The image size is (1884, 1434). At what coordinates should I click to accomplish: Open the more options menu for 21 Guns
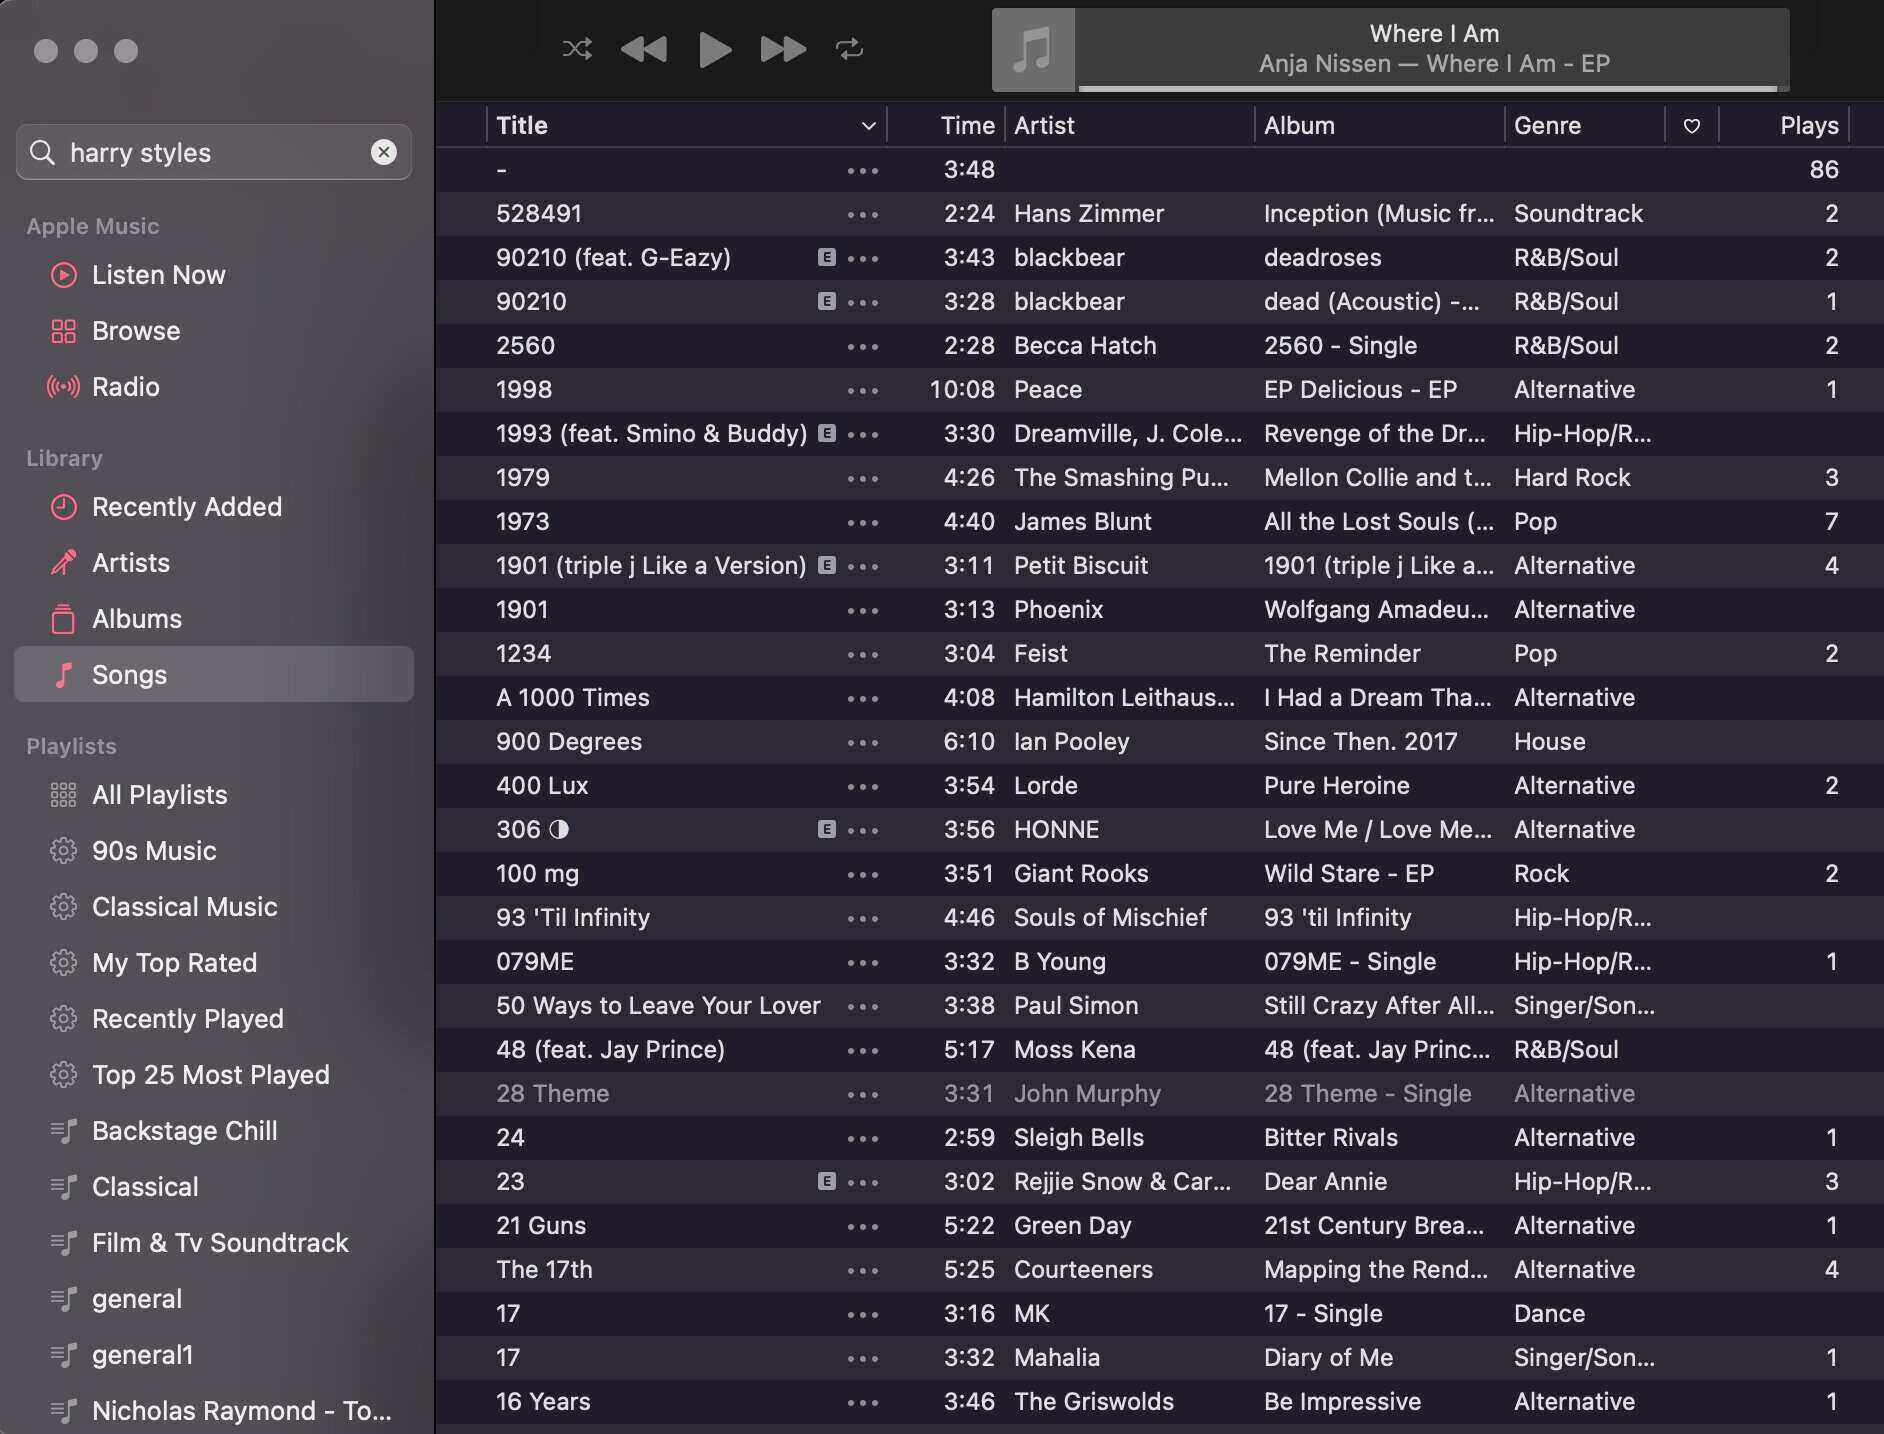pyautogui.click(x=862, y=1225)
